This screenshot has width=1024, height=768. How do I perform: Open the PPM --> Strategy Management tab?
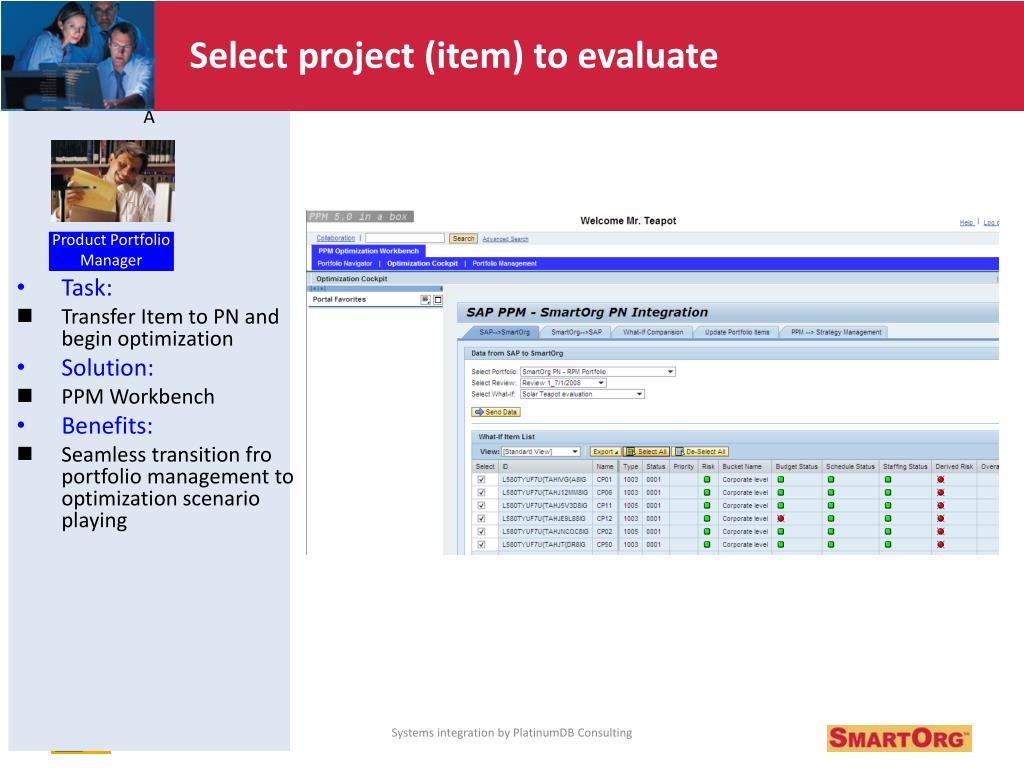(x=836, y=332)
